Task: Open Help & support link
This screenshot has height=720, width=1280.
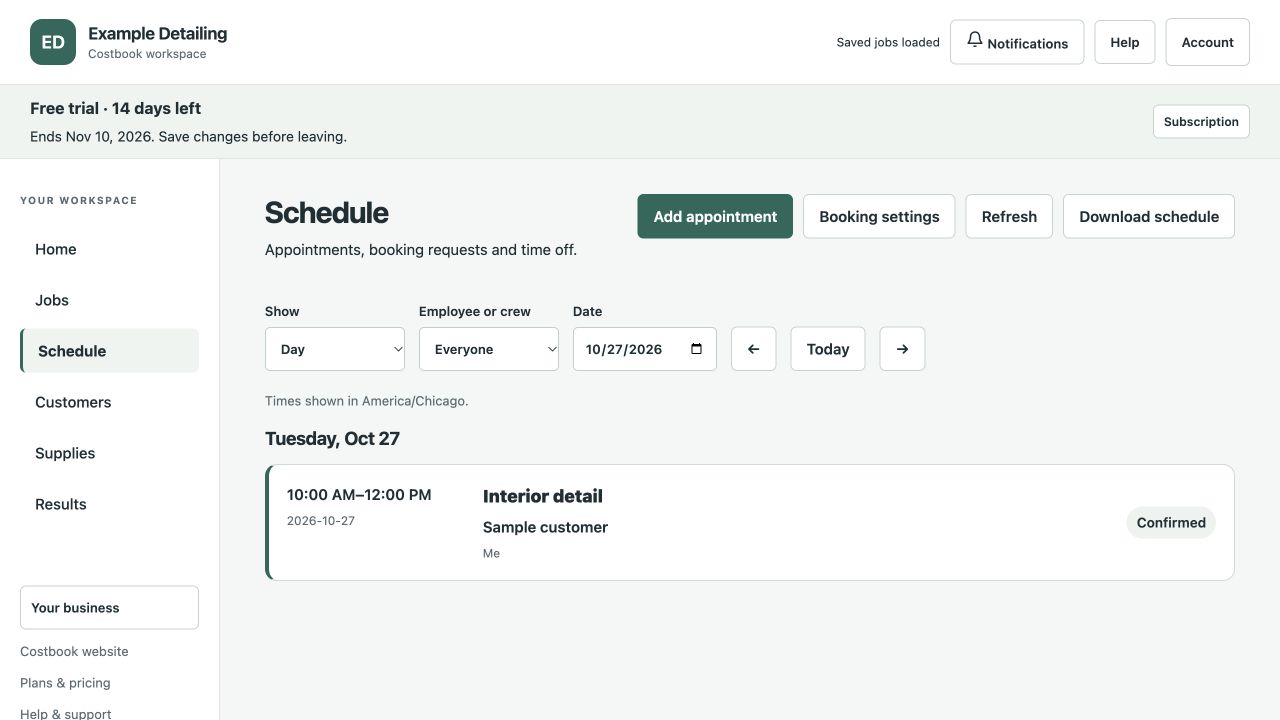Action: point(66,713)
